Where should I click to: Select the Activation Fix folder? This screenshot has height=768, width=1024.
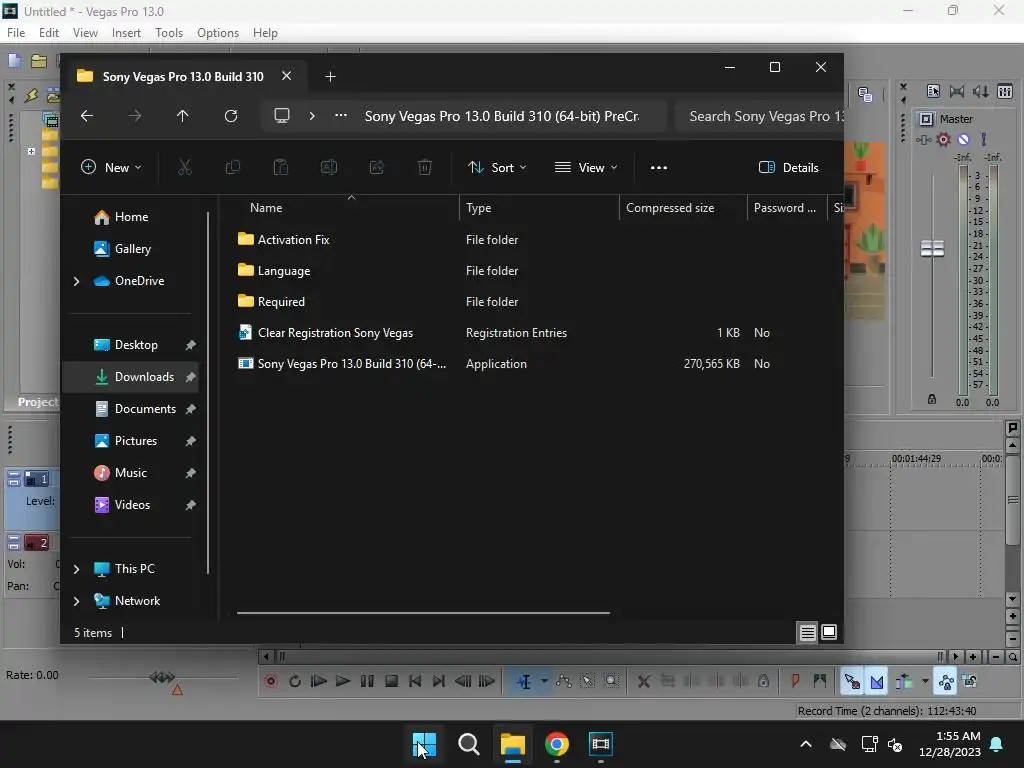[x=293, y=240]
